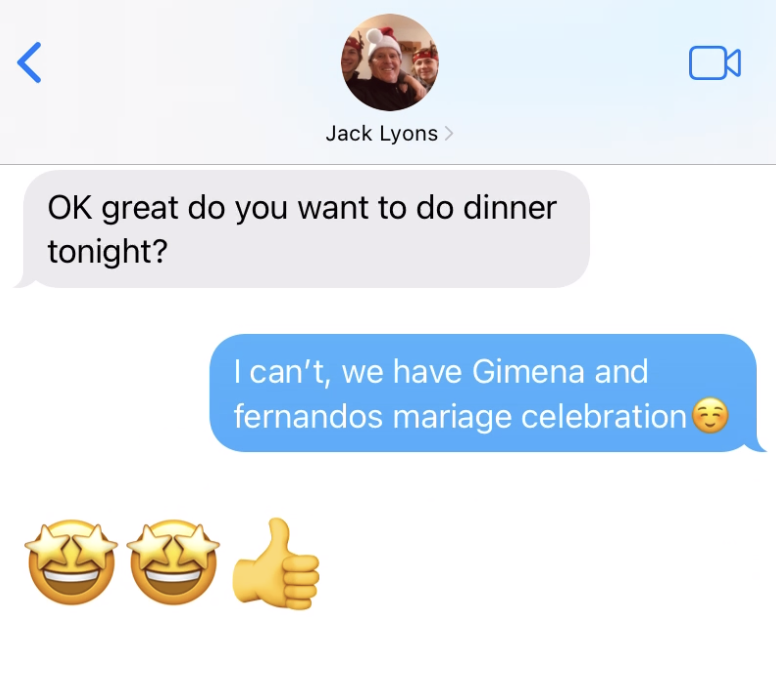Screen dimensions: 776x678
Task: Select the blue marriage celebration message bubble
Action: [x=487, y=393]
